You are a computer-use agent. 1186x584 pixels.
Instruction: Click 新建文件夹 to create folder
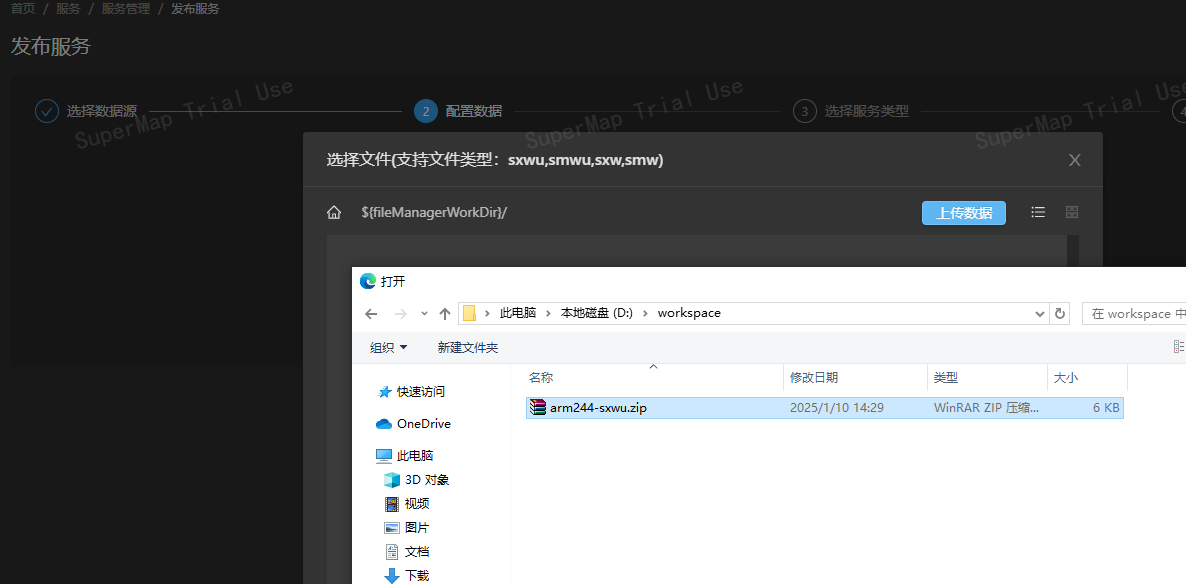pyautogui.click(x=467, y=348)
